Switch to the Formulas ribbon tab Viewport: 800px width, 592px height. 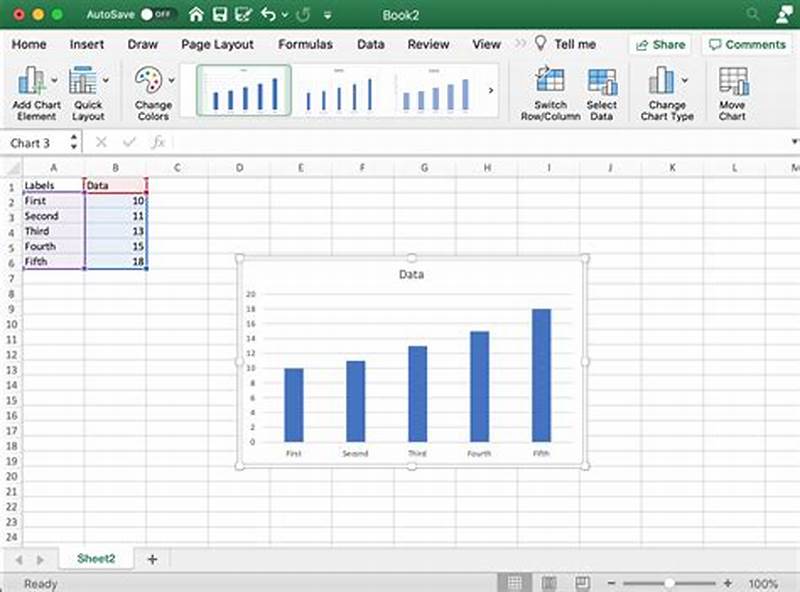click(x=306, y=44)
